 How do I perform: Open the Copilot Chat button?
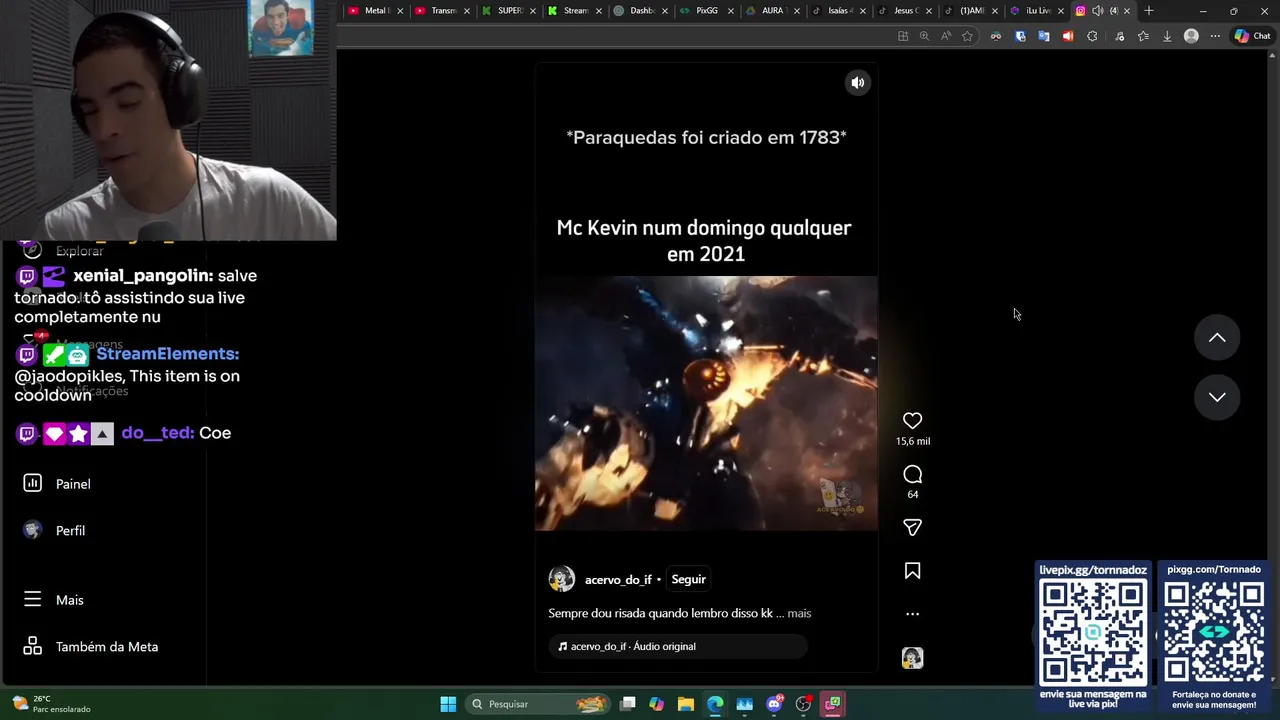coord(1252,36)
